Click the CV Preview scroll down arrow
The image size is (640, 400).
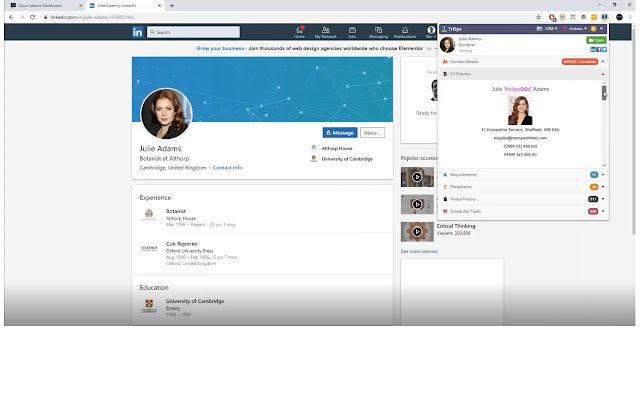click(604, 165)
